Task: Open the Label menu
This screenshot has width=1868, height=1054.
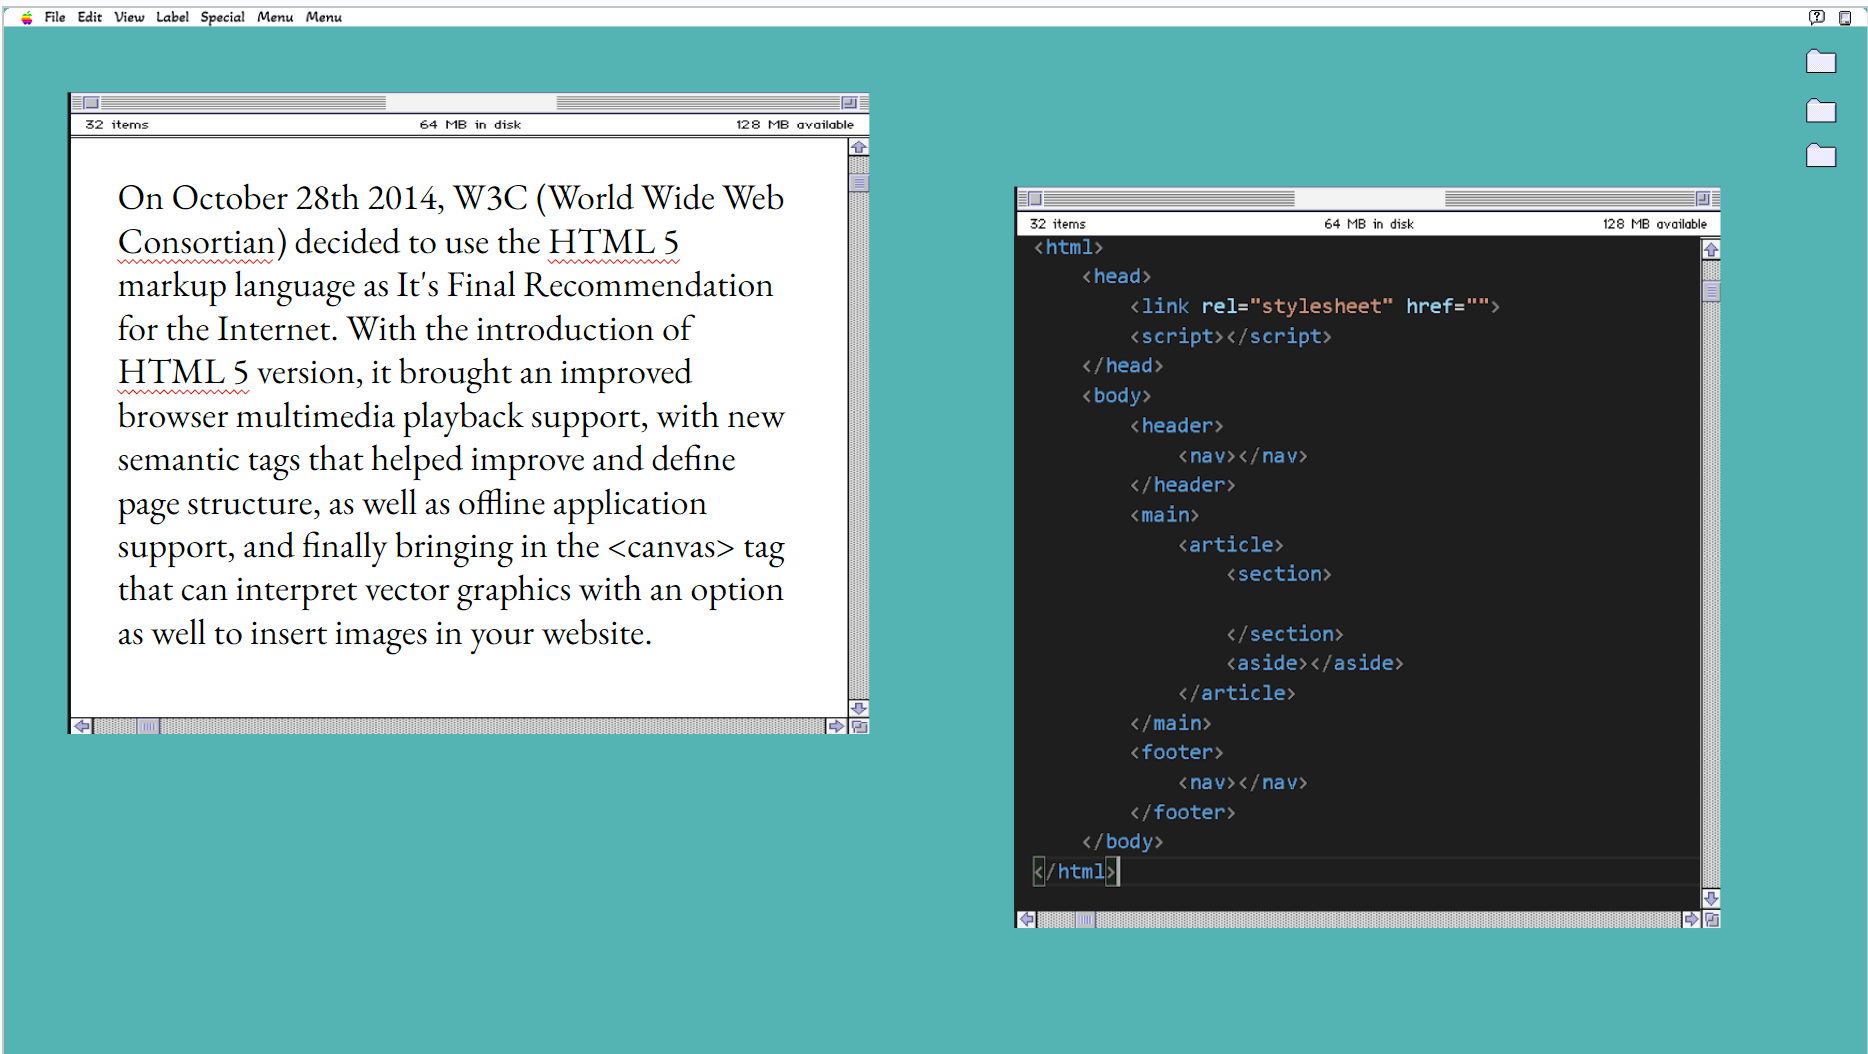Action: [x=172, y=16]
